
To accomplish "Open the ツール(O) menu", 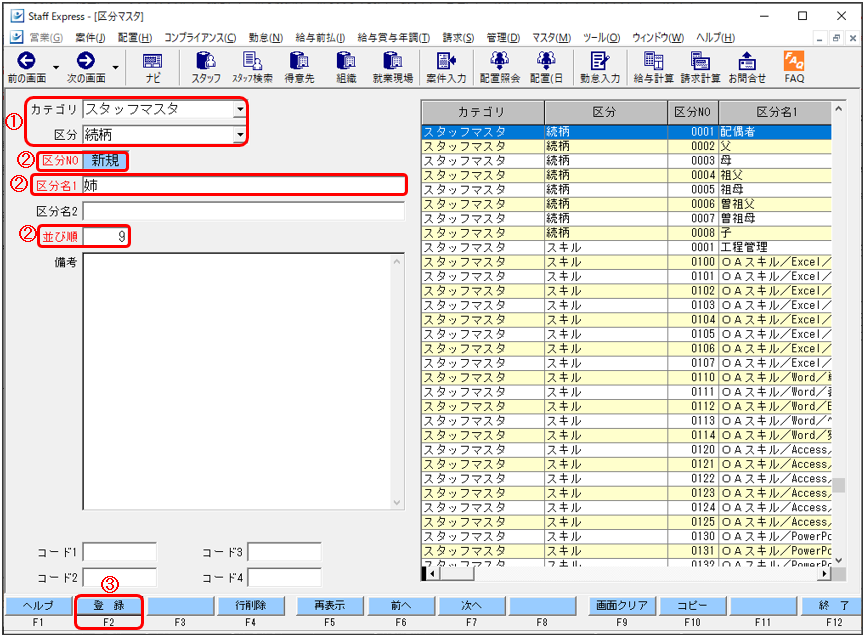I will pos(601,38).
